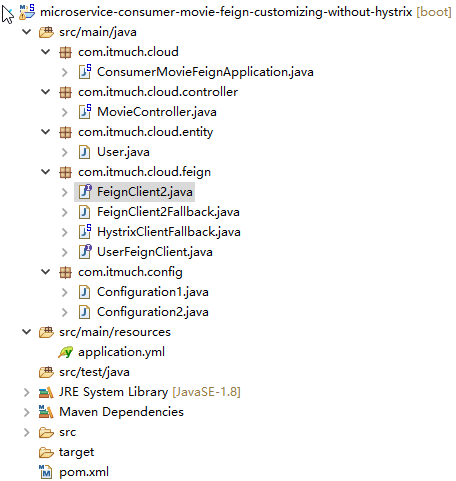Click the src/main/java source folder icon
This screenshot has width=456, height=481.
pyautogui.click(x=46, y=32)
